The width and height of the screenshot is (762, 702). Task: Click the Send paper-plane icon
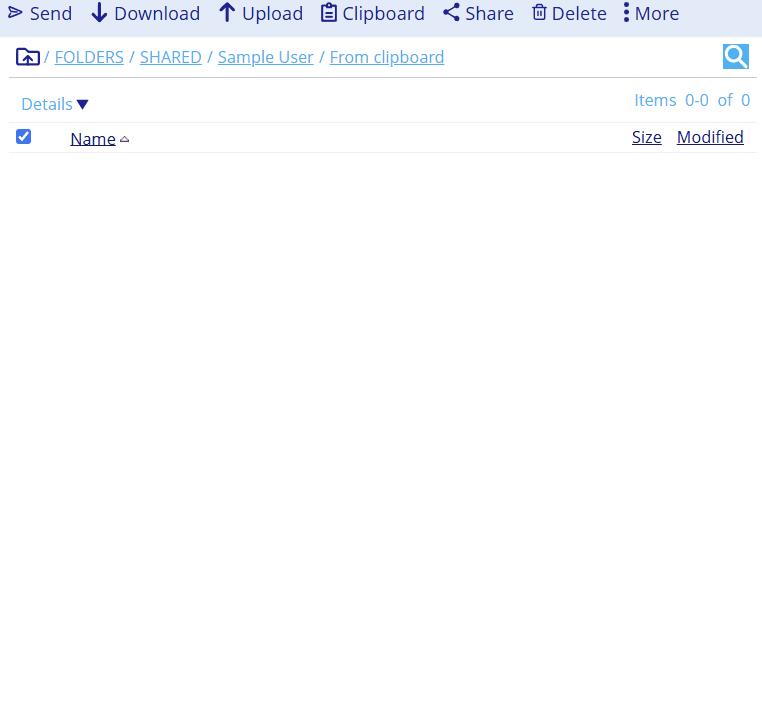pos(15,13)
